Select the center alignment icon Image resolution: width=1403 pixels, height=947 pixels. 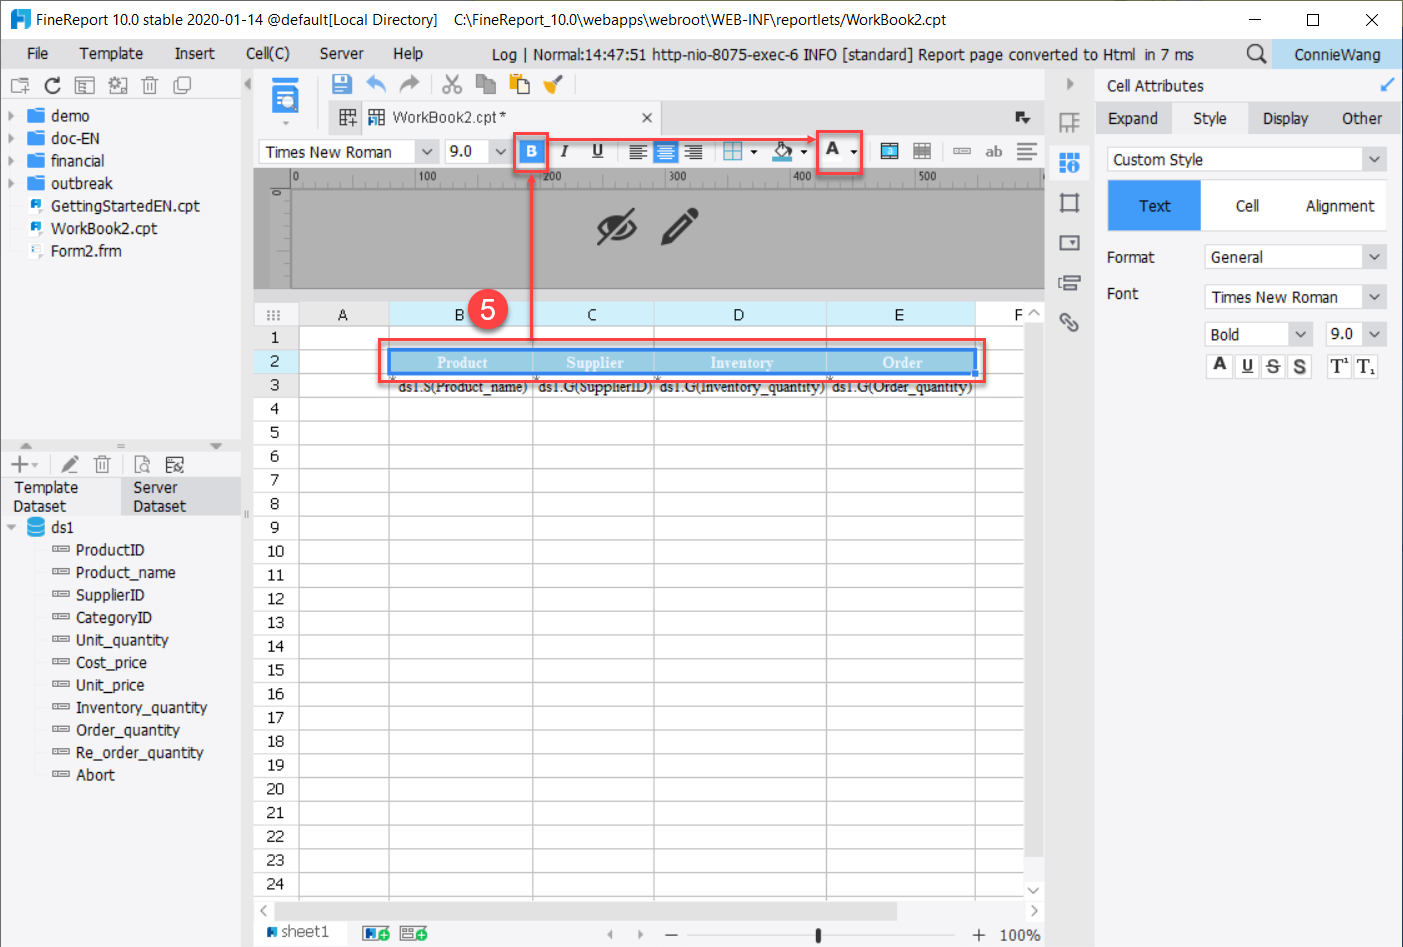click(666, 151)
